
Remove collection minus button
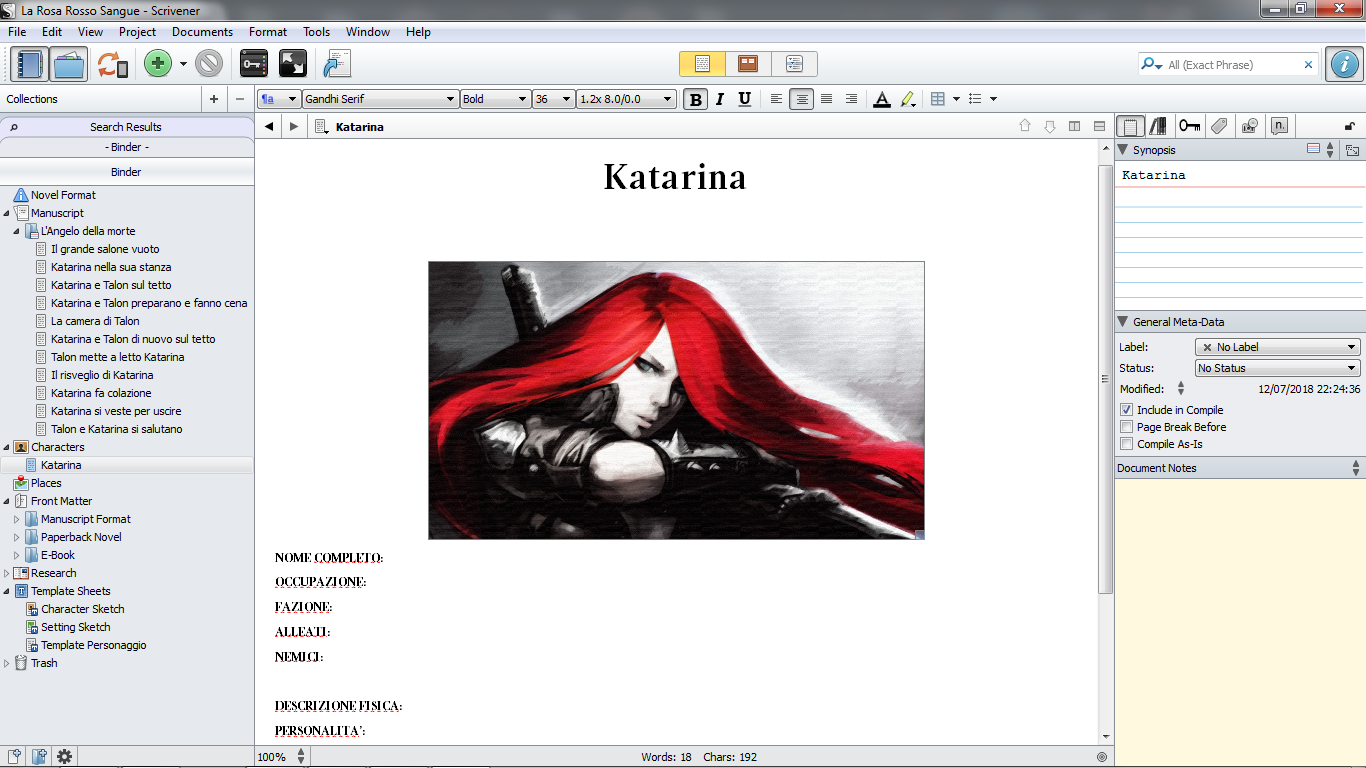pos(239,99)
